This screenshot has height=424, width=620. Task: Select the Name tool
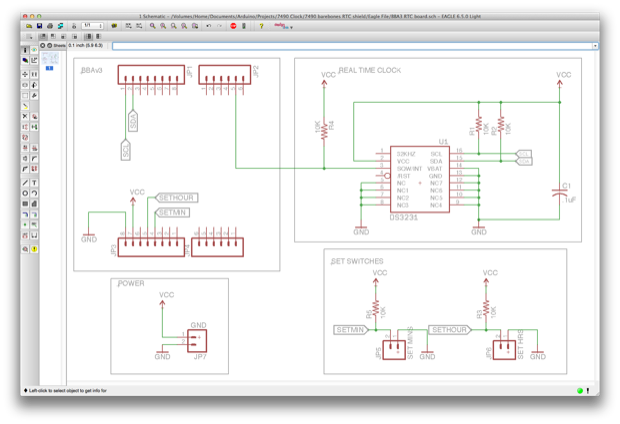[x=25, y=148]
